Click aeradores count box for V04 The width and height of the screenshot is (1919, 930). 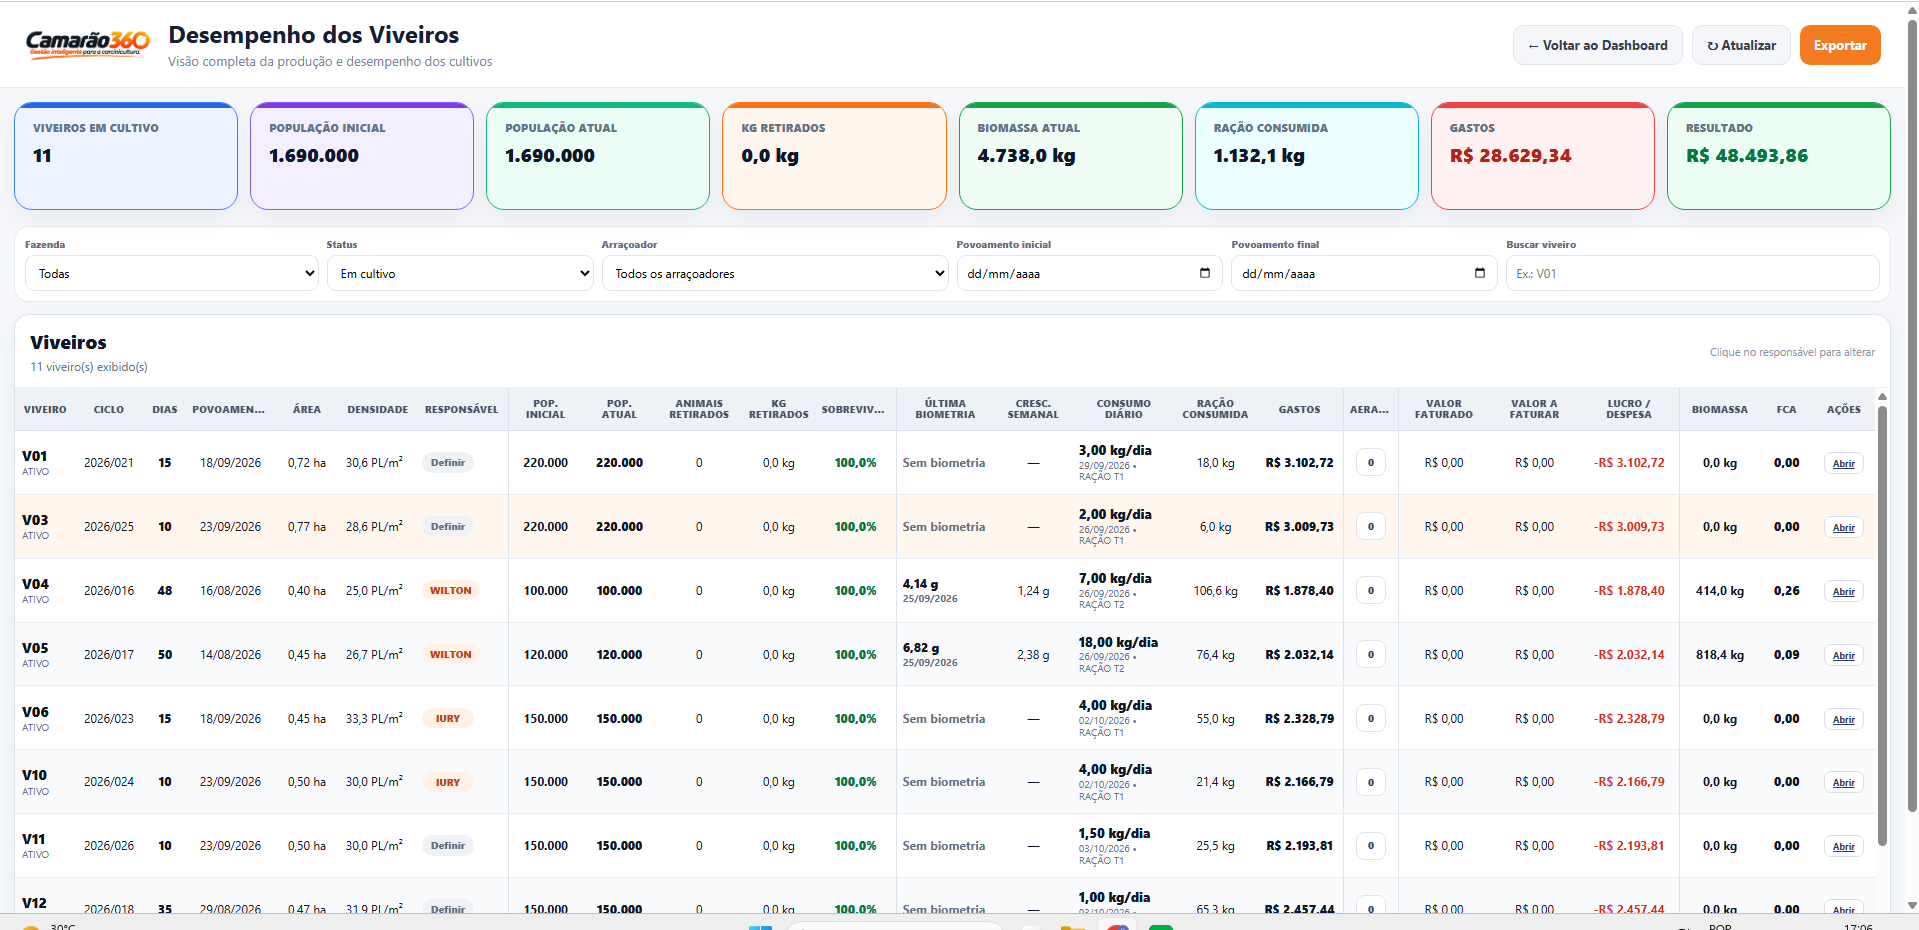click(1370, 591)
